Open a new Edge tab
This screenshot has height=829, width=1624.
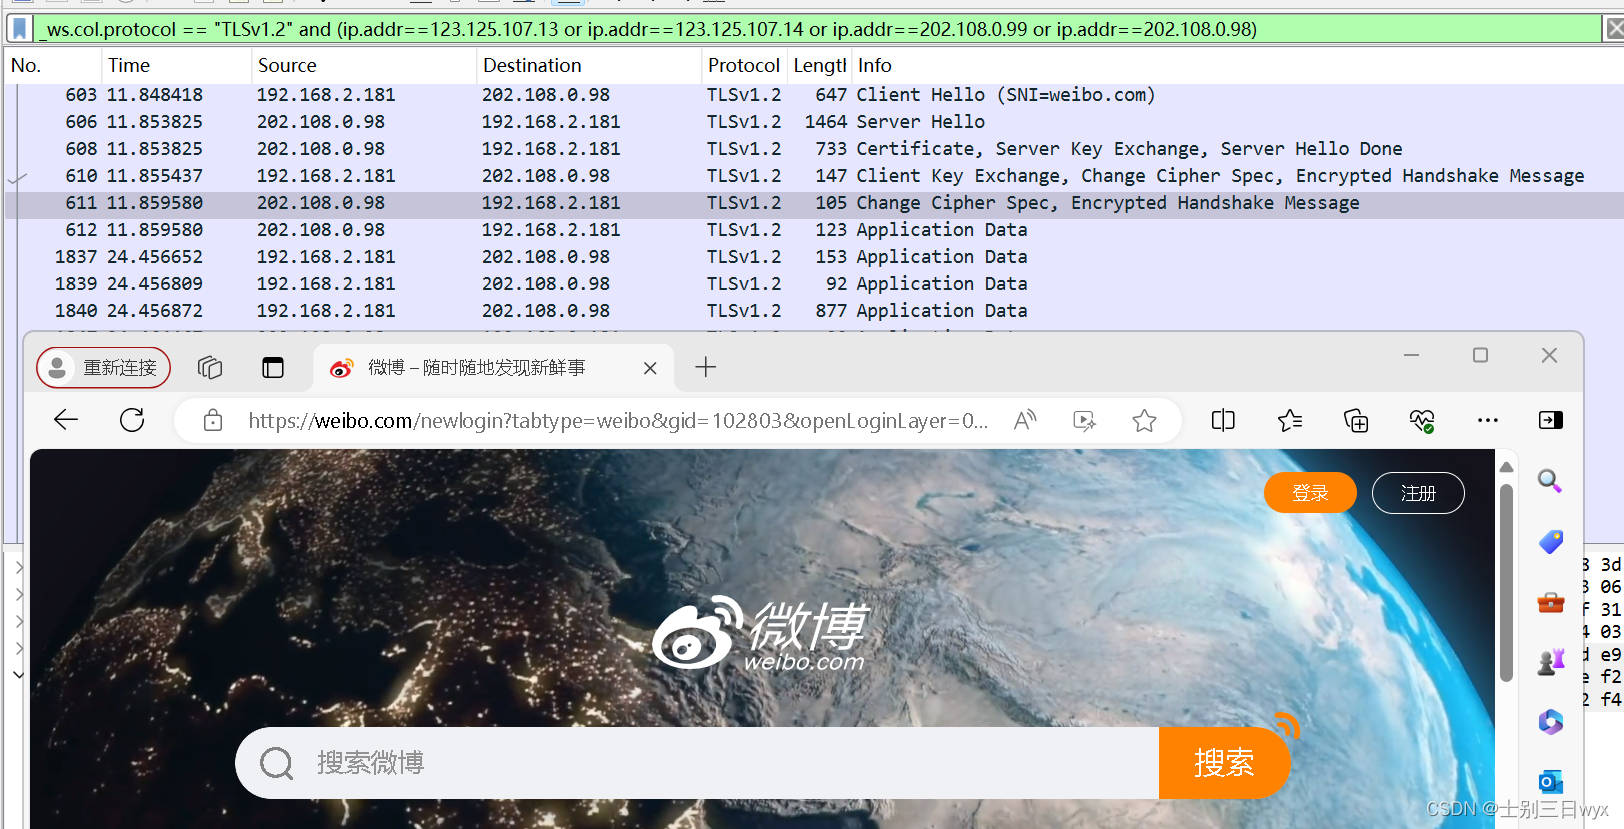[706, 367]
